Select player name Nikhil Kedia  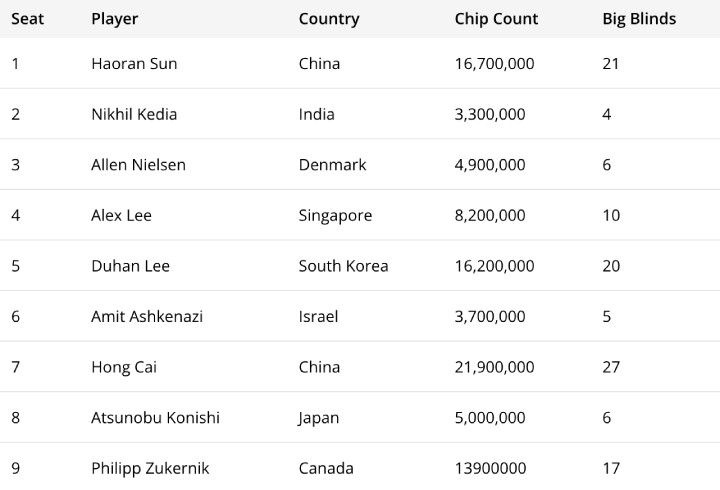pos(134,114)
